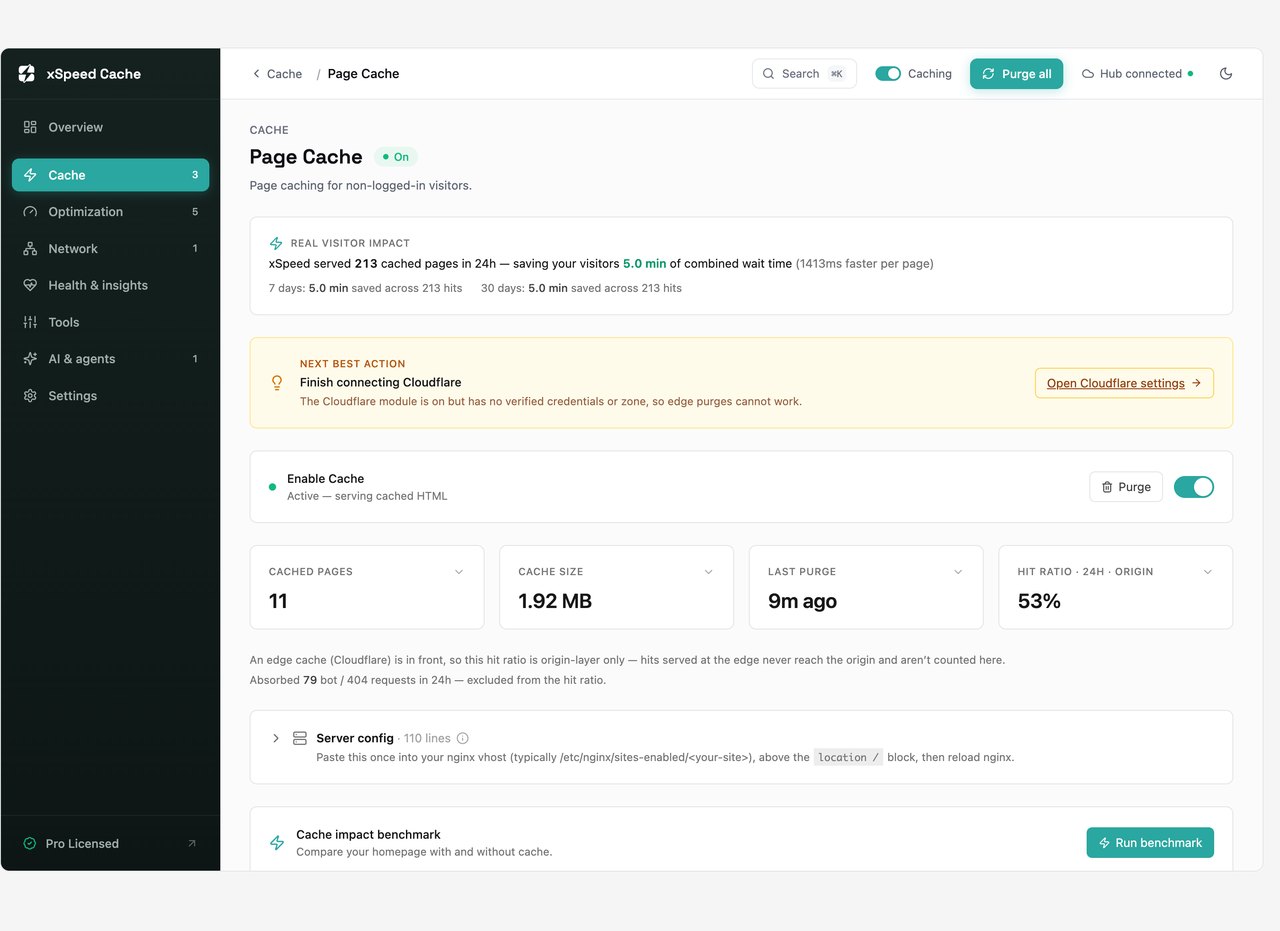Screen dimensions: 1280x931
Task: Click the 53% hit ratio value
Action: (1039, 601)
